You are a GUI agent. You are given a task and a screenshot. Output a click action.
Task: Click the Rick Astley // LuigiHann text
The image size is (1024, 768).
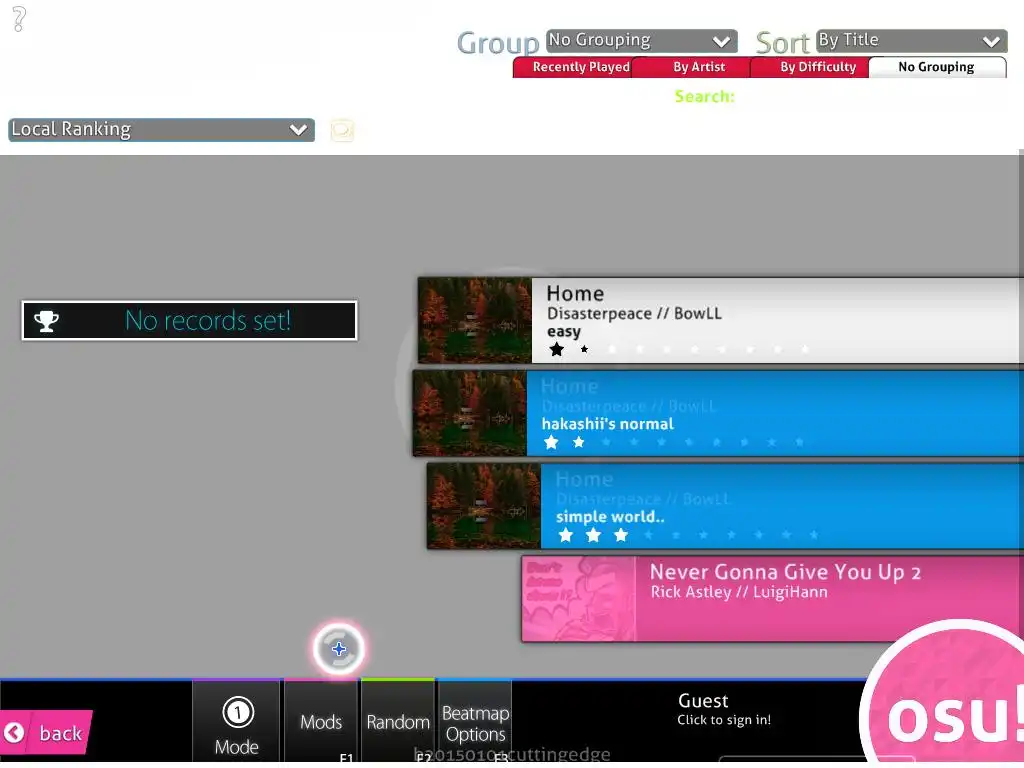739,592
